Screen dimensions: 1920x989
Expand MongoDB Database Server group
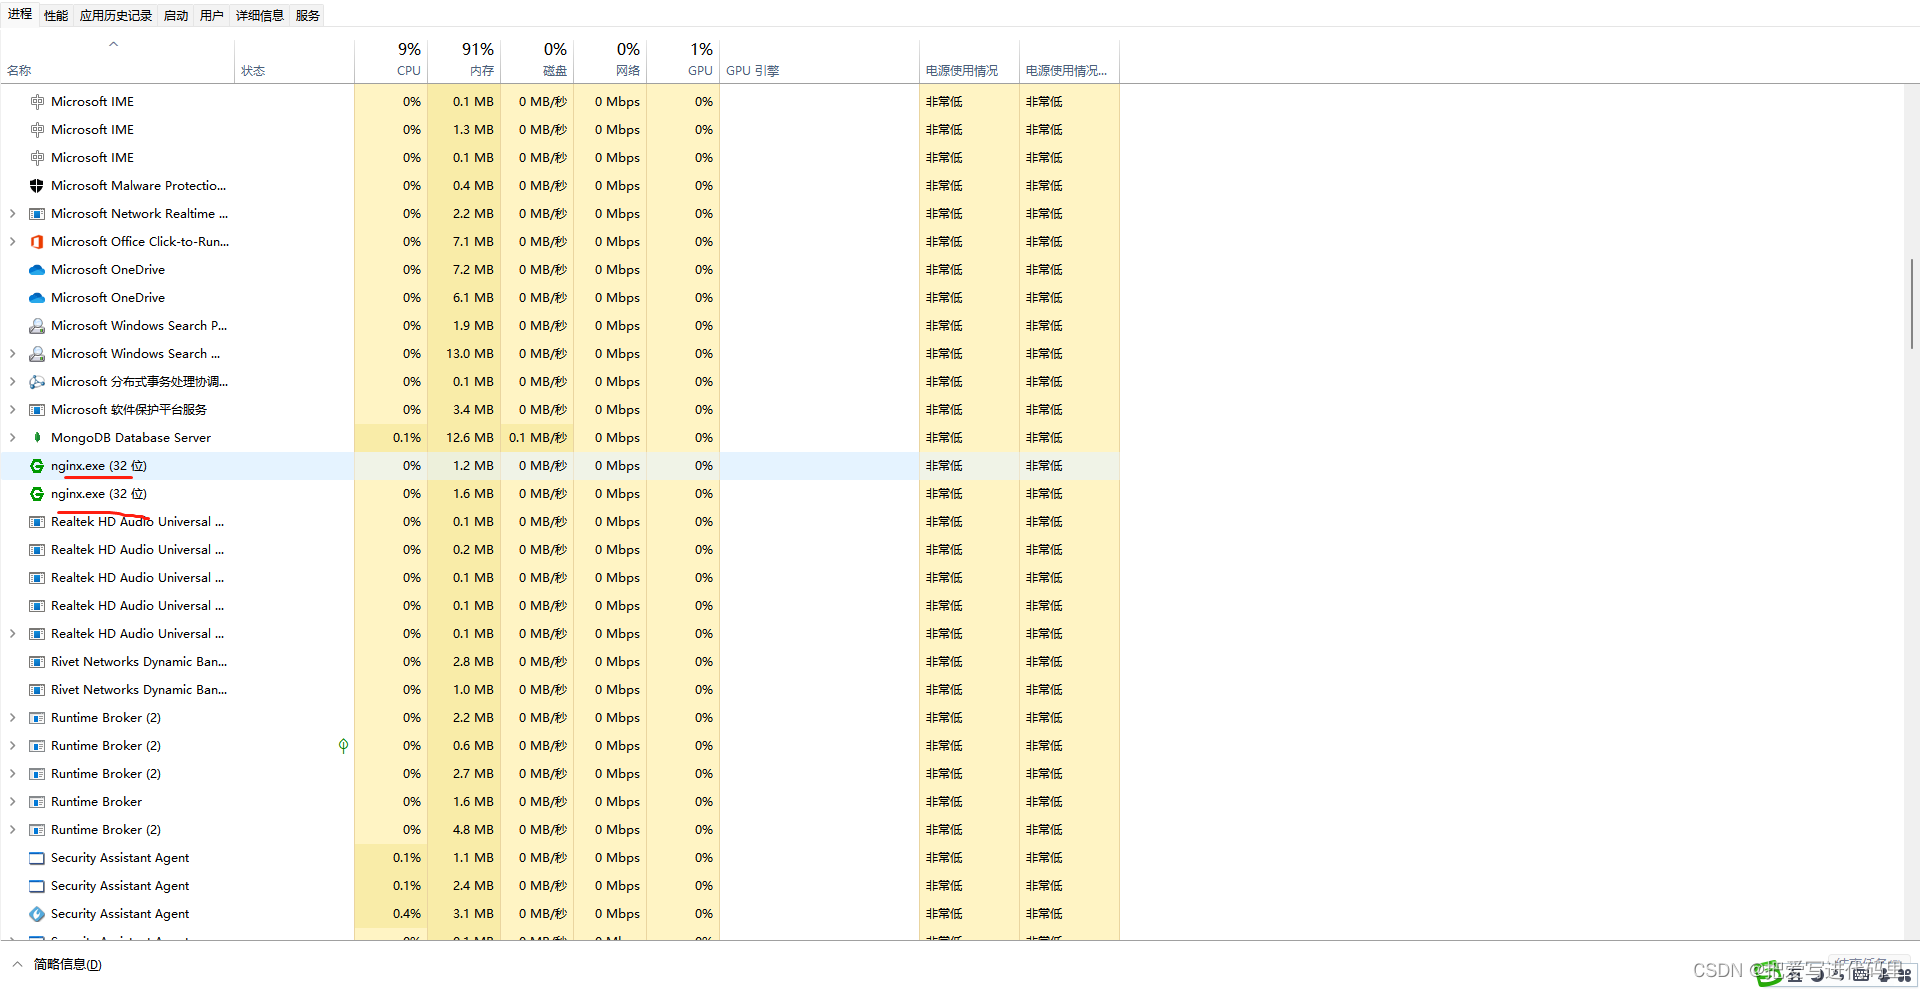[12, 438]
